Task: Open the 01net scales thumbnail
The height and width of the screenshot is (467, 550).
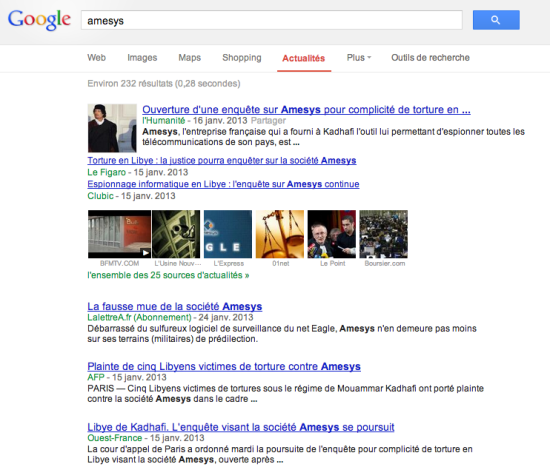Action: (x=280, y=234)
